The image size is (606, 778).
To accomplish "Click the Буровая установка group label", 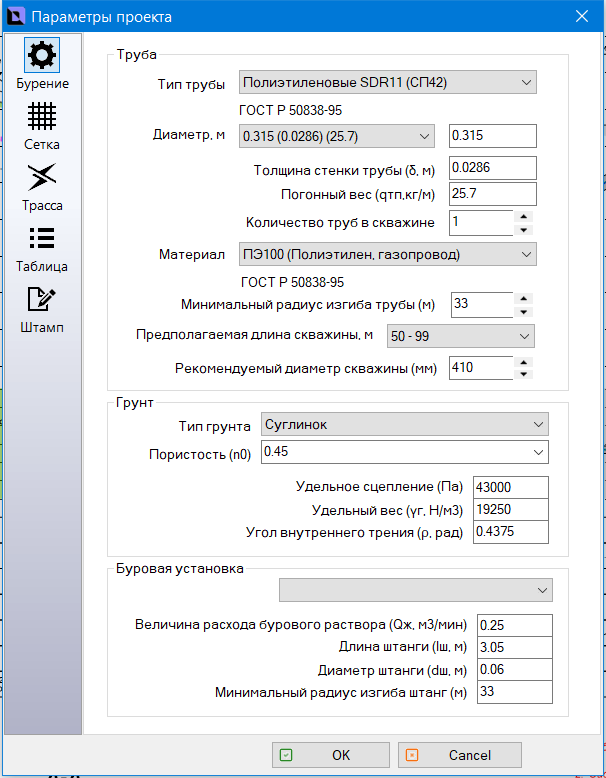I will tap(180, 568).
